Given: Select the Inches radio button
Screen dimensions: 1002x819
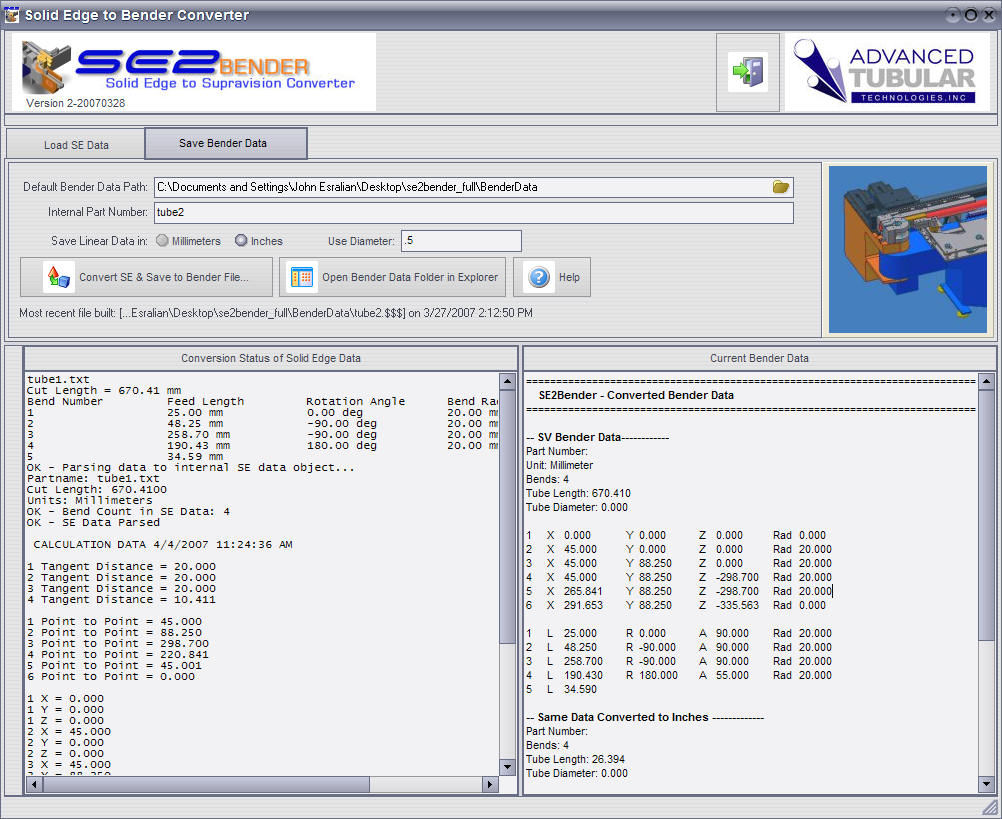Looking at the screenshot, I should click(x=241, y=241).
